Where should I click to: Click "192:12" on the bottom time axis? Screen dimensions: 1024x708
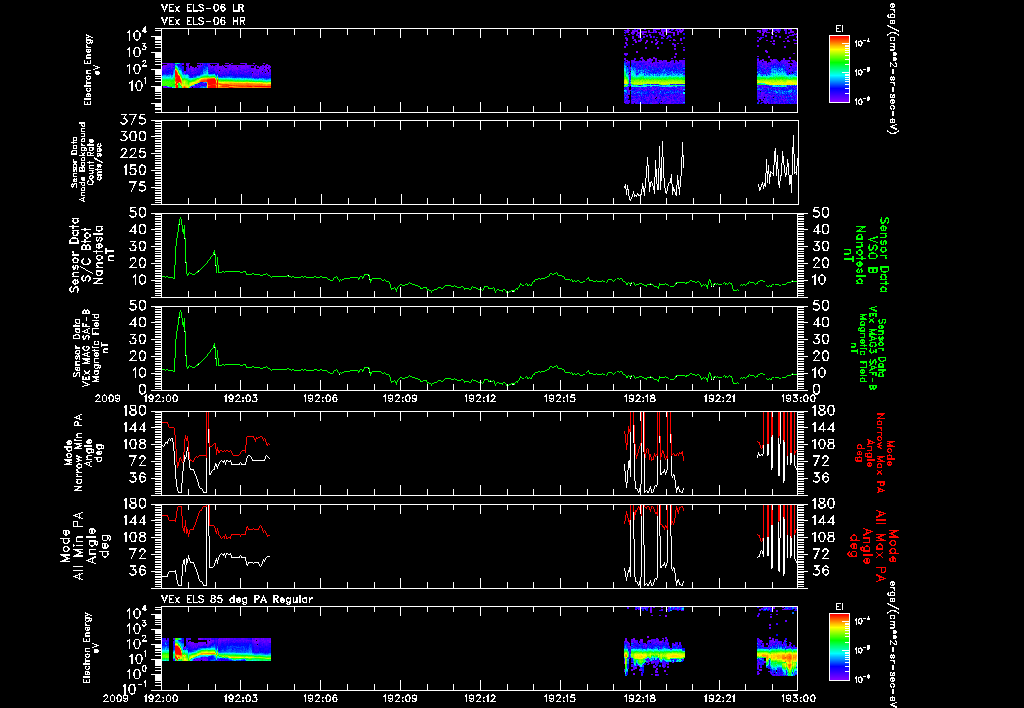point(481,698)
